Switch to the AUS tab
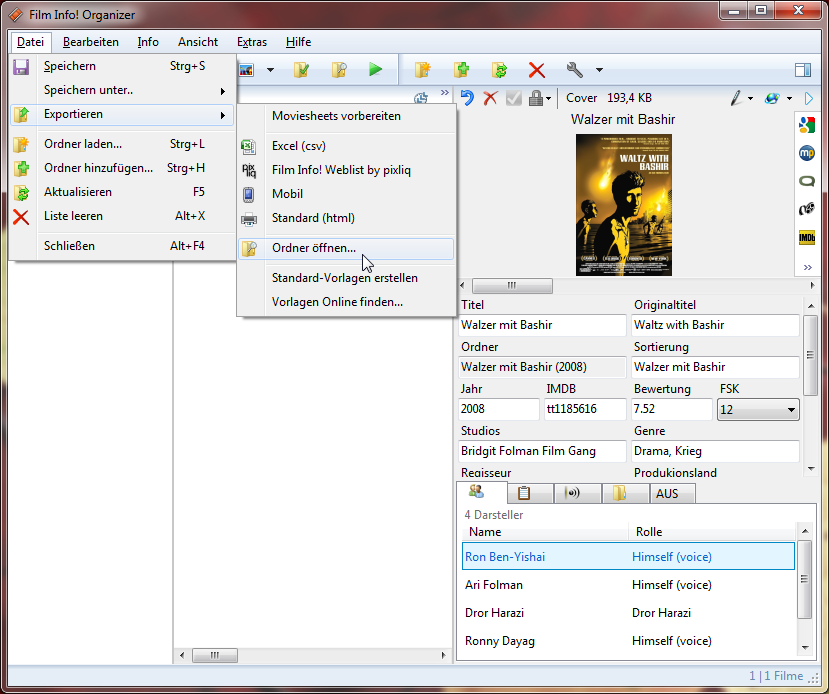The height and width of the screenshot is (694, 829). (672, 494)
